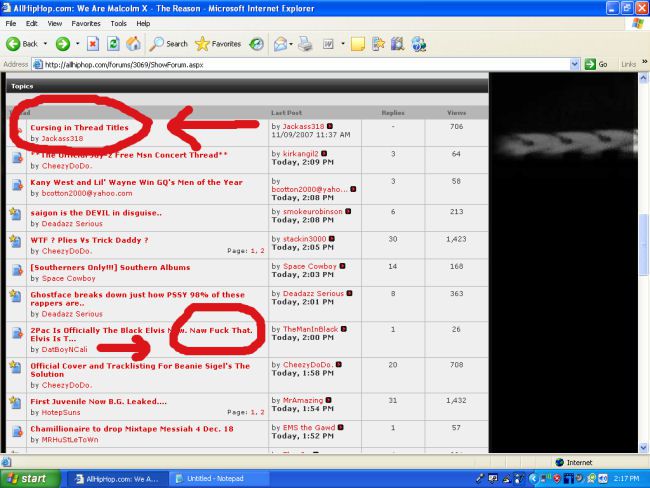The height and width of the screenshot is (488, 650).
Task: Open First Juvenile Now B.G. Leaked thread
Action: 99,401
